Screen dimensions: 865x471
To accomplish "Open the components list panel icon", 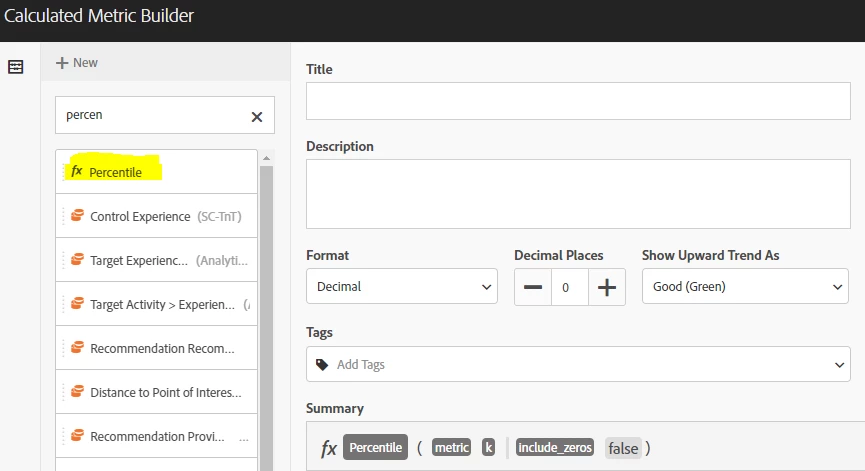I will point(15,67).
